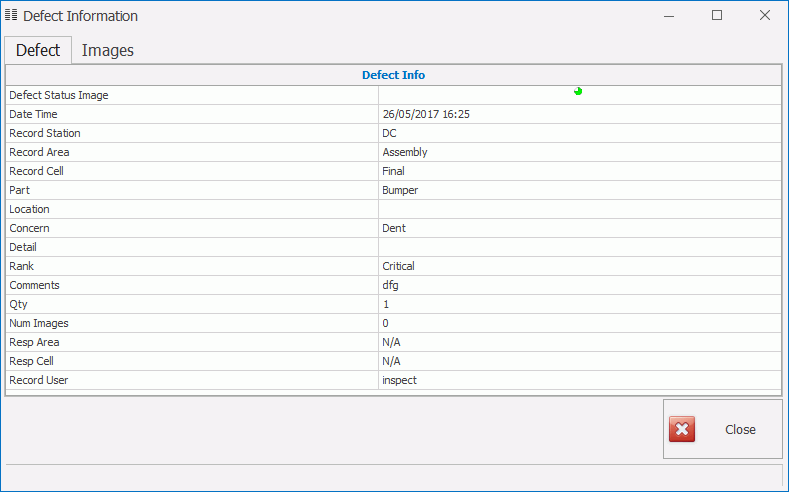The height and width of the screenshot is (492, 789).
Task: Select the Concern value Dent
Action: coord(394,228)
